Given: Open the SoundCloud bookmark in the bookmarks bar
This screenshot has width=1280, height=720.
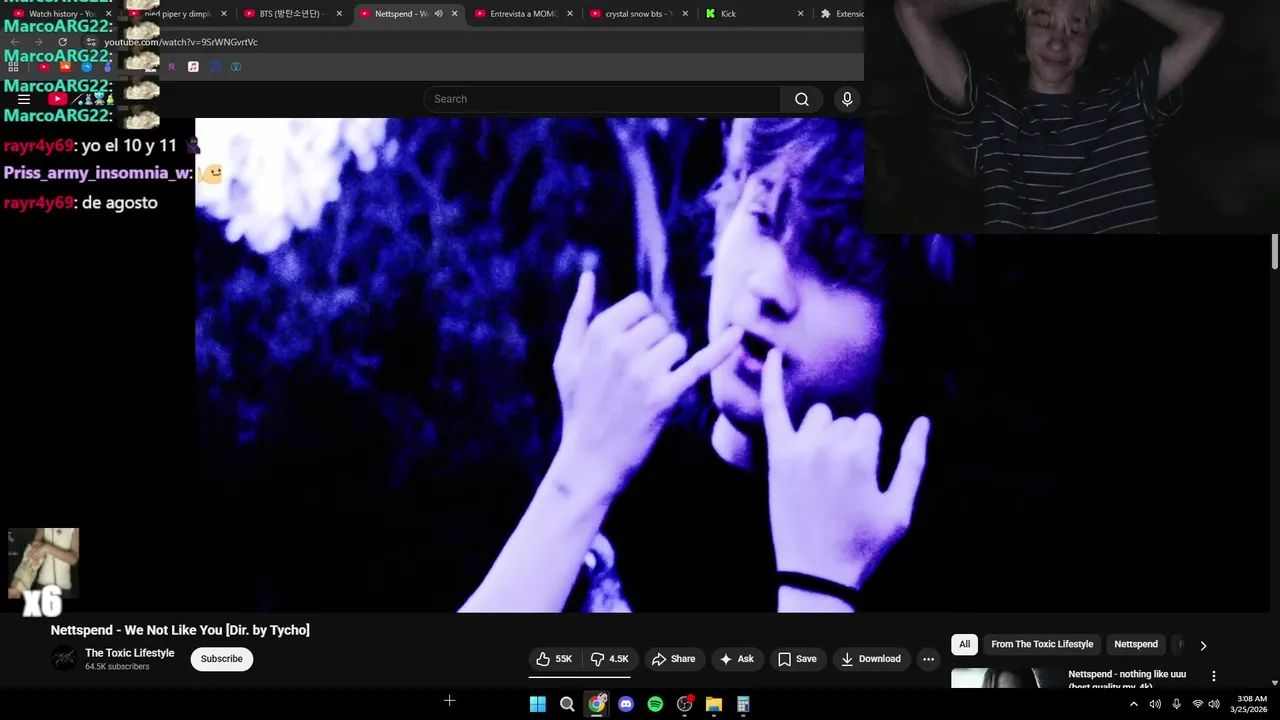Looking at the screenshot, I should pos(66,67).
